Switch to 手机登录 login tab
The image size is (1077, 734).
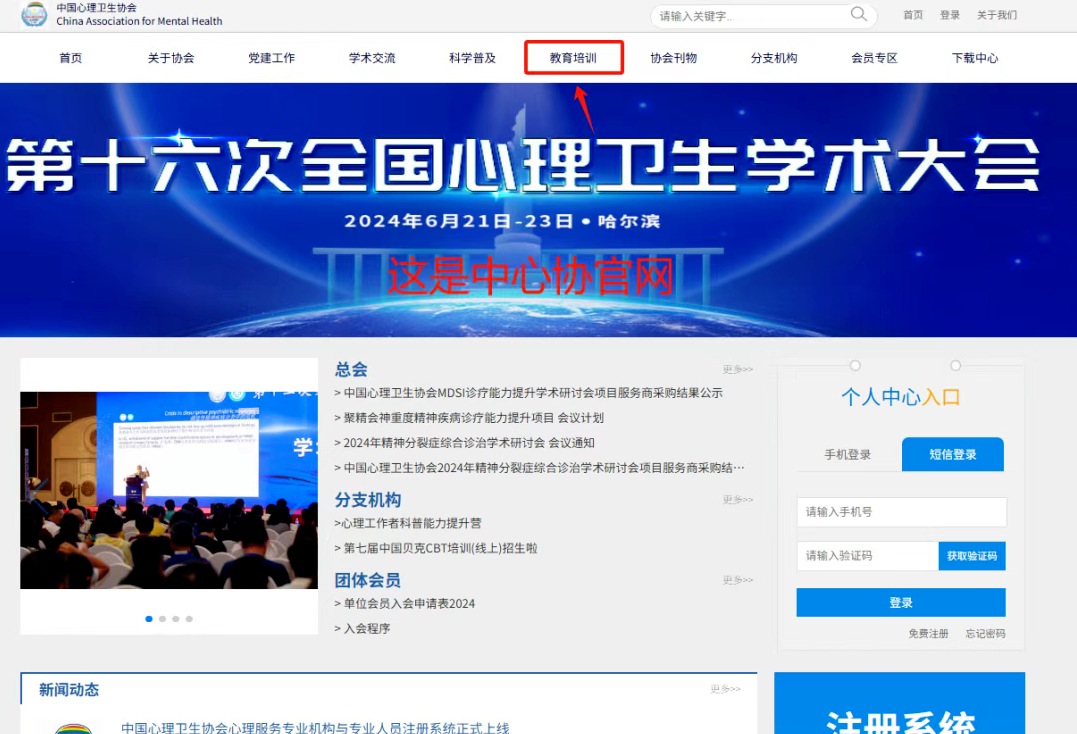[x=847, y=455]
